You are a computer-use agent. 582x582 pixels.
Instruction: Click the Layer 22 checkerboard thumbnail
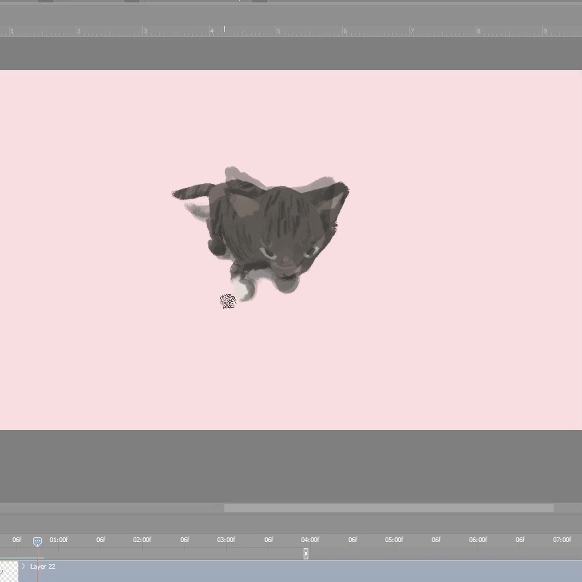(x=9, y=571)
